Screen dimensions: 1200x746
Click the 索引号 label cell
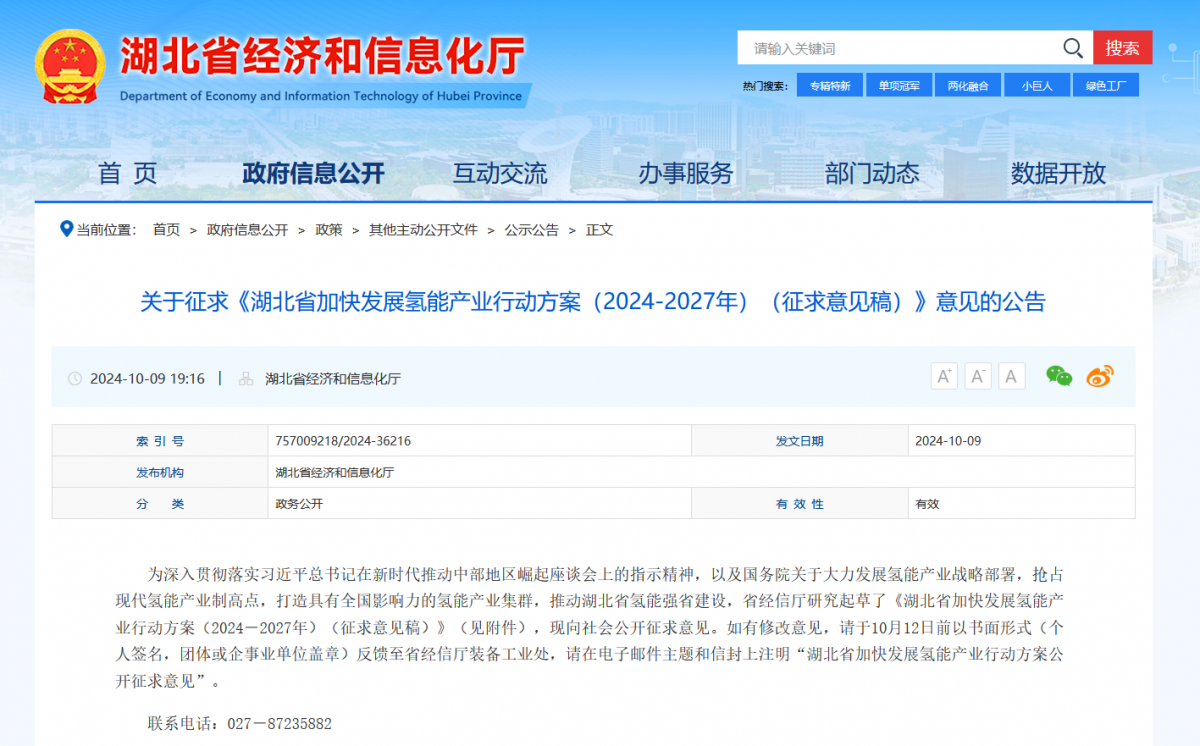click(160, 441)
